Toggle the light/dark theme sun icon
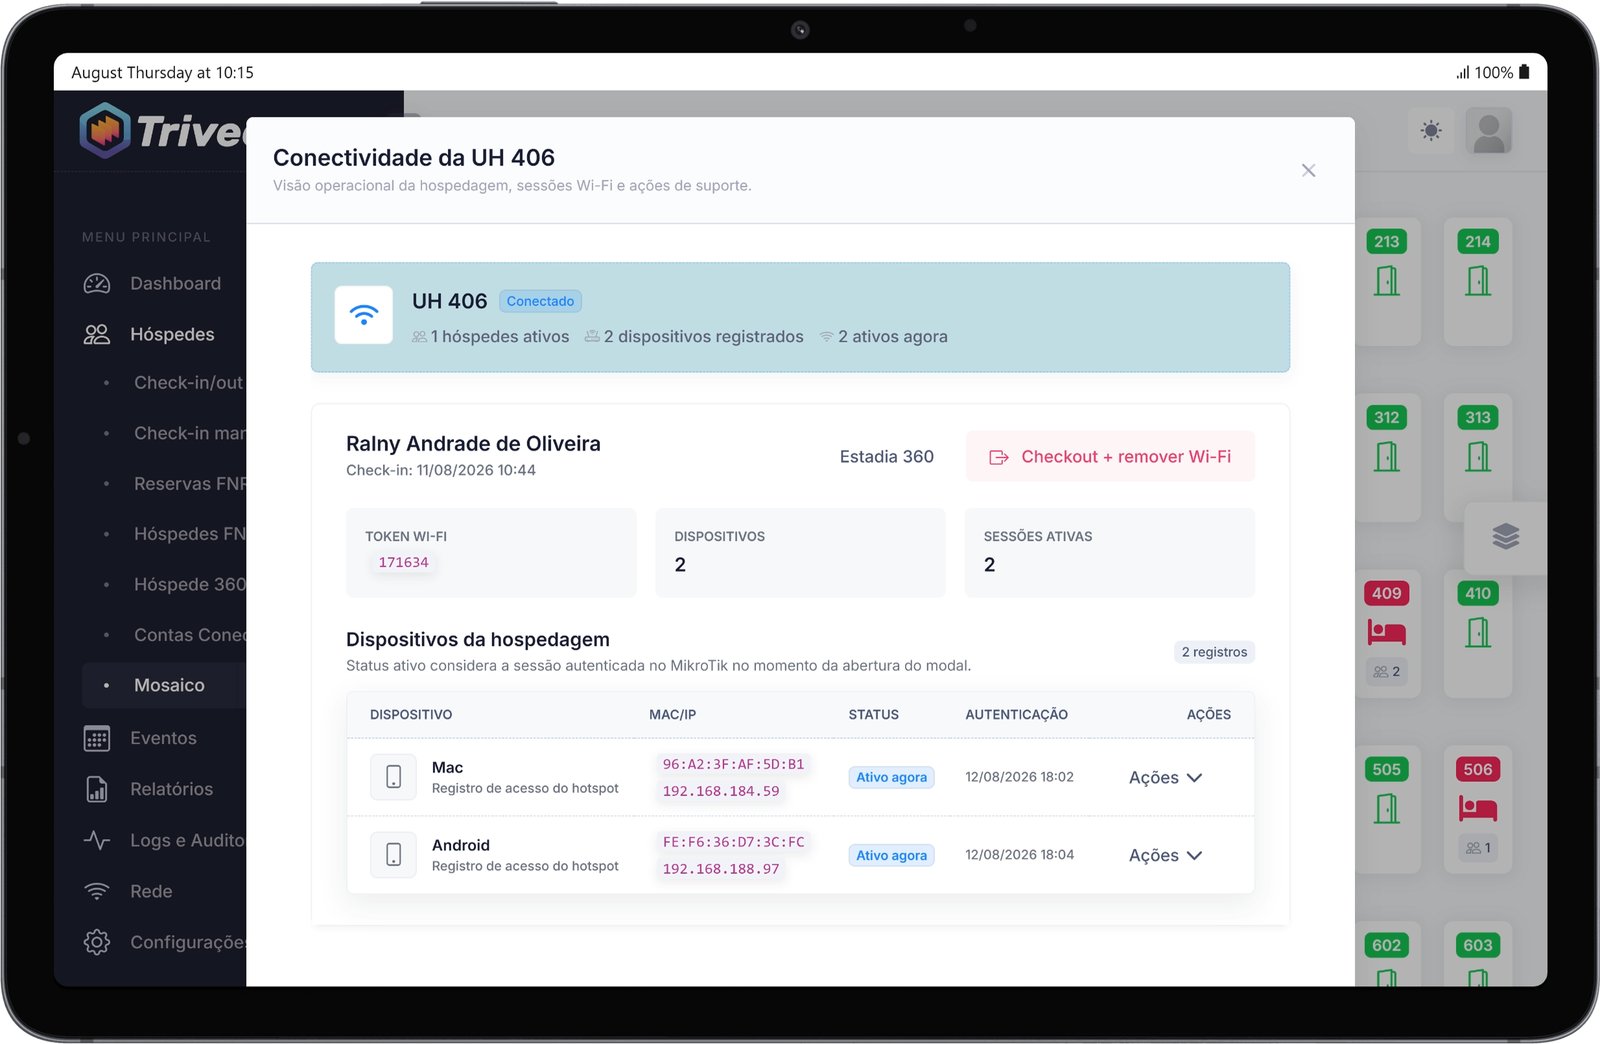 (x=1431, y=131)
